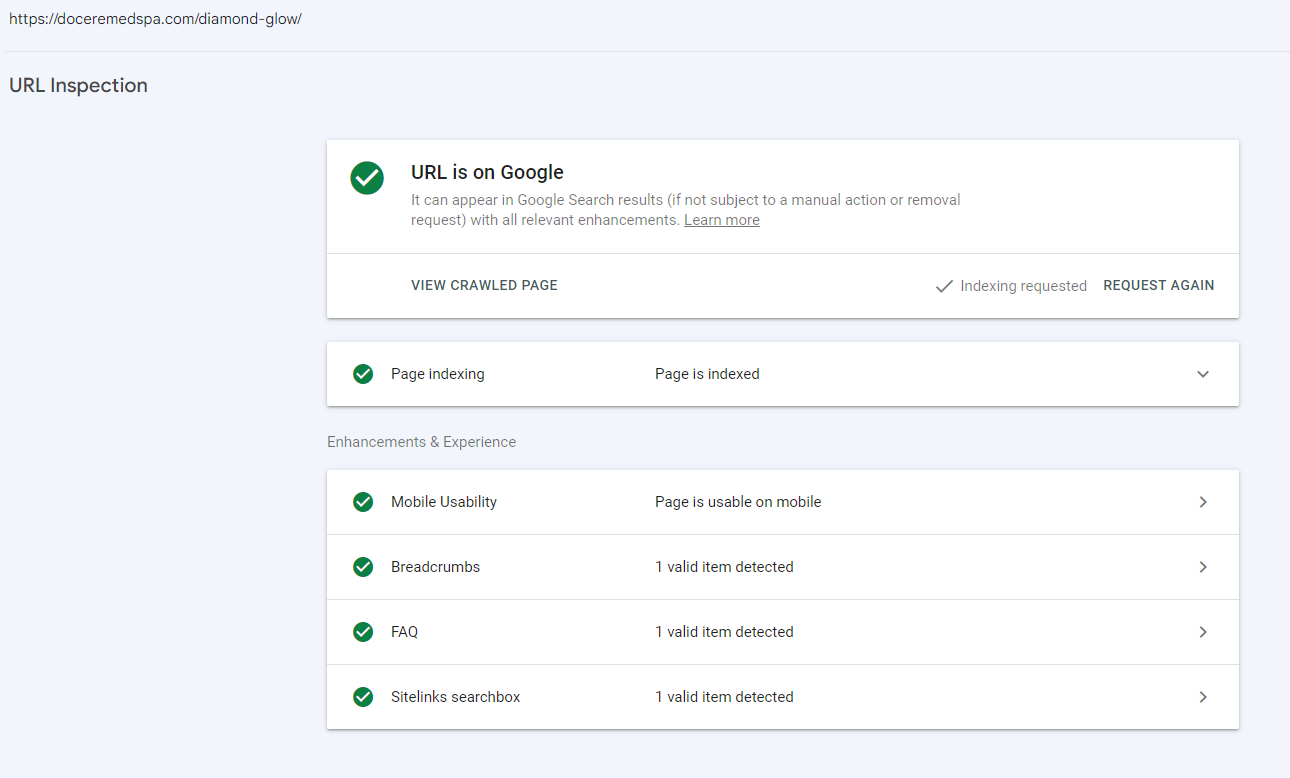1290x778 pixels.
Task: Click the green check icon beside Breadcrumbs
Action: [x=363, y=567]
